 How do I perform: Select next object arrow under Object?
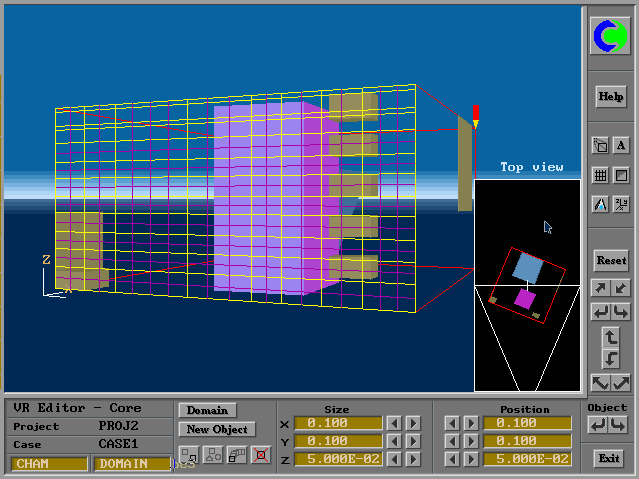pyautogui.click(x=621, y=425)
